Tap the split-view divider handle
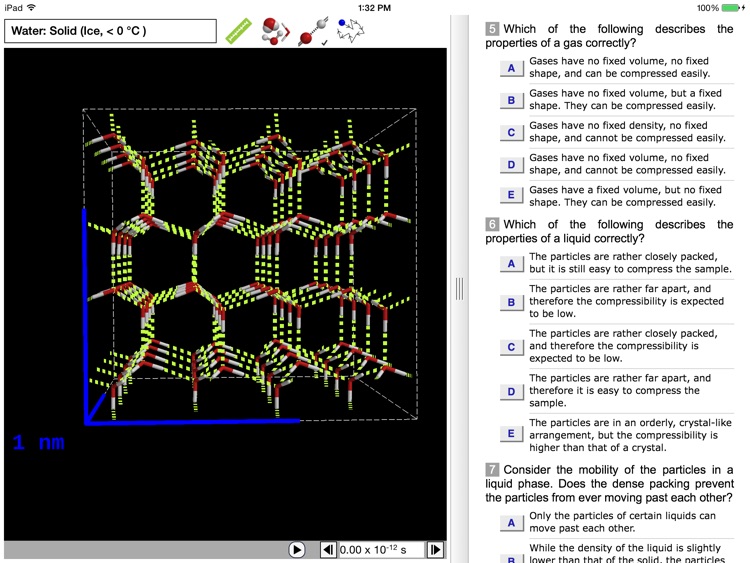The width and height of the screenshot is (750, 563). click(x=460, y=289)
